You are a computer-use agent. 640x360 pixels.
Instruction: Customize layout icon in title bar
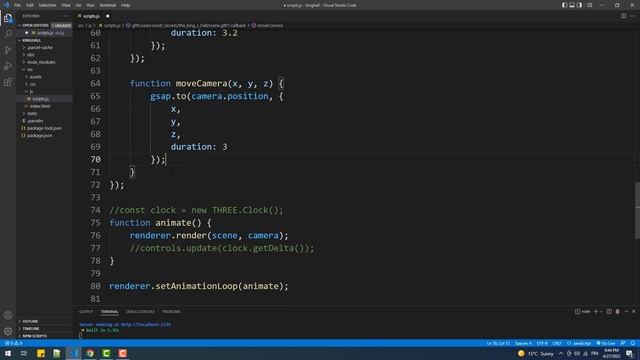(x=589, y=5)
